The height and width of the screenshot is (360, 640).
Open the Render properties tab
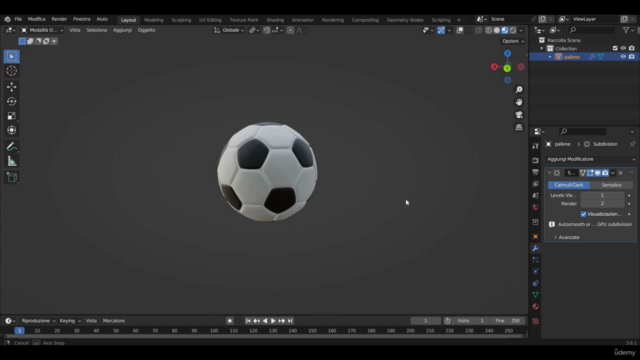point(536,160)
